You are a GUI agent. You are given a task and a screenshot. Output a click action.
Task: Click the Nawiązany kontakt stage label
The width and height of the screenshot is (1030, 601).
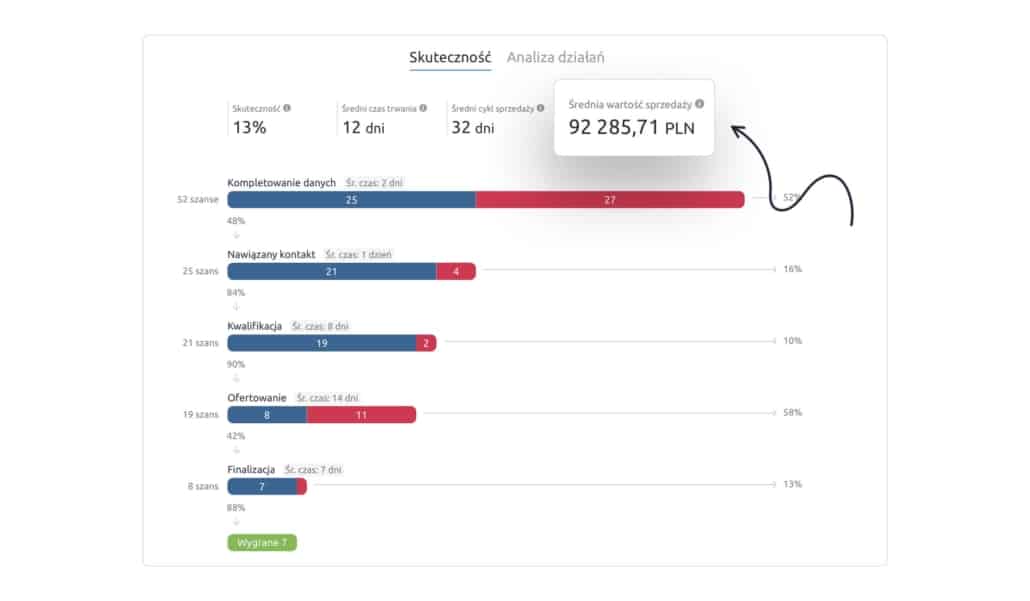271,254
